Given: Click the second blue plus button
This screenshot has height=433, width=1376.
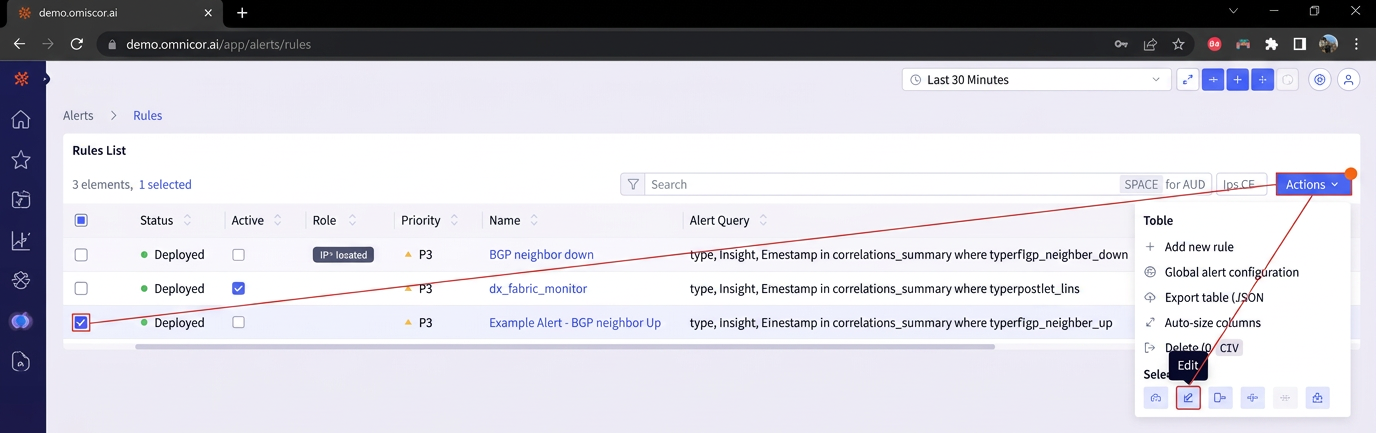Looking at the screenshot, I should 1238,80.
